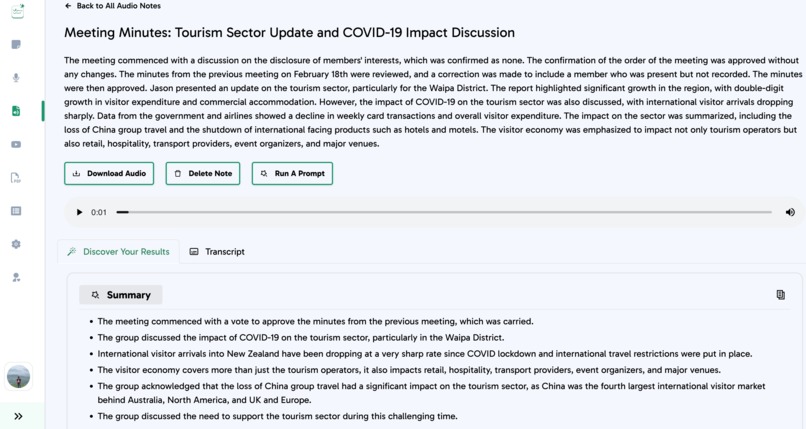Image resolution: width=806 pixels, height=429 pixels.
Task: Open the video icon in sidebar
Action: 16,144
